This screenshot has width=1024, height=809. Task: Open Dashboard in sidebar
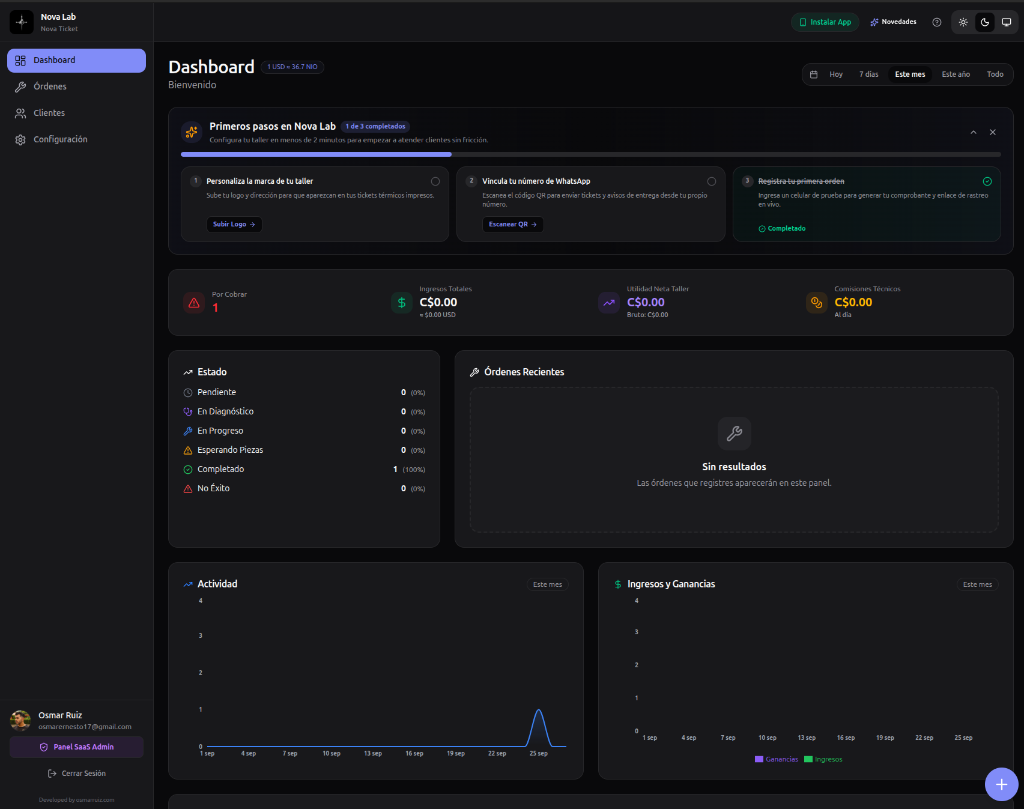click(x=76, y=60)
